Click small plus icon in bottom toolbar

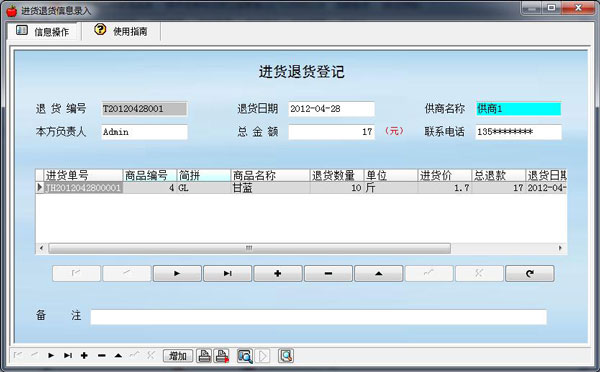point(84,356)
